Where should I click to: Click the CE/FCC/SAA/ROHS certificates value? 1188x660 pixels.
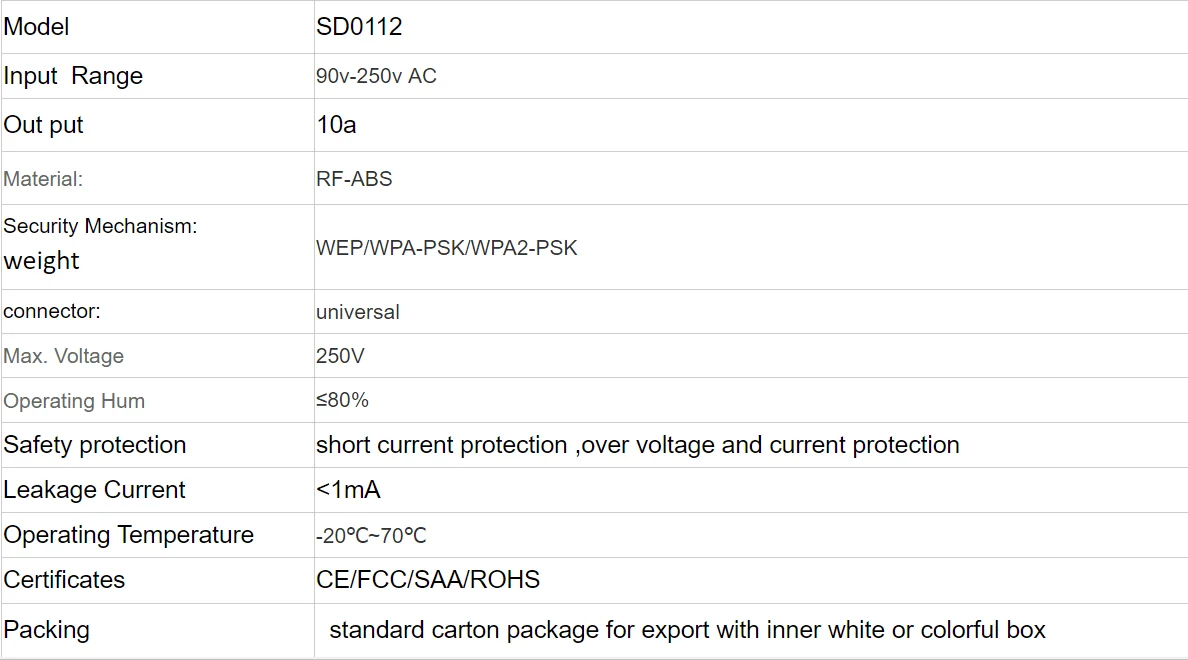tap(428, 580)
